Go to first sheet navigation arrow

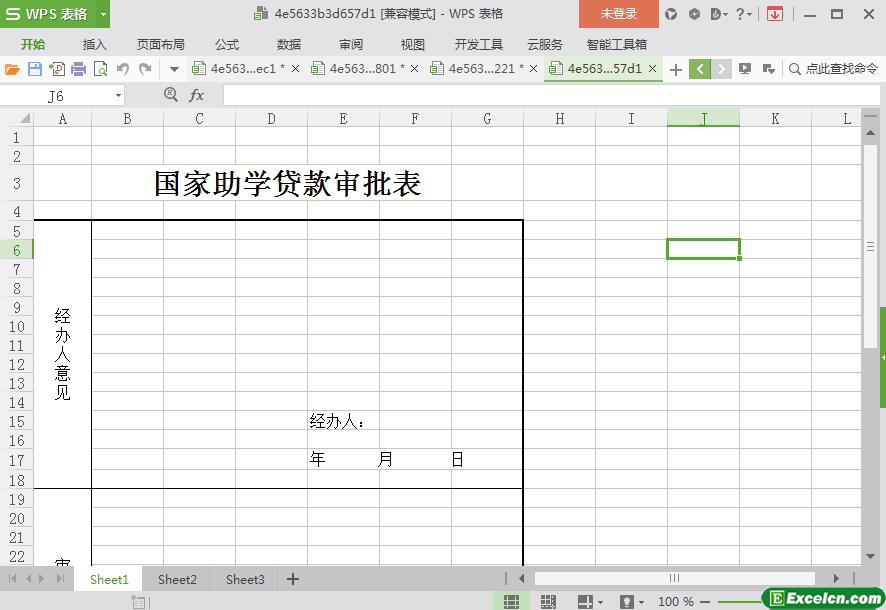click(12, 578)
